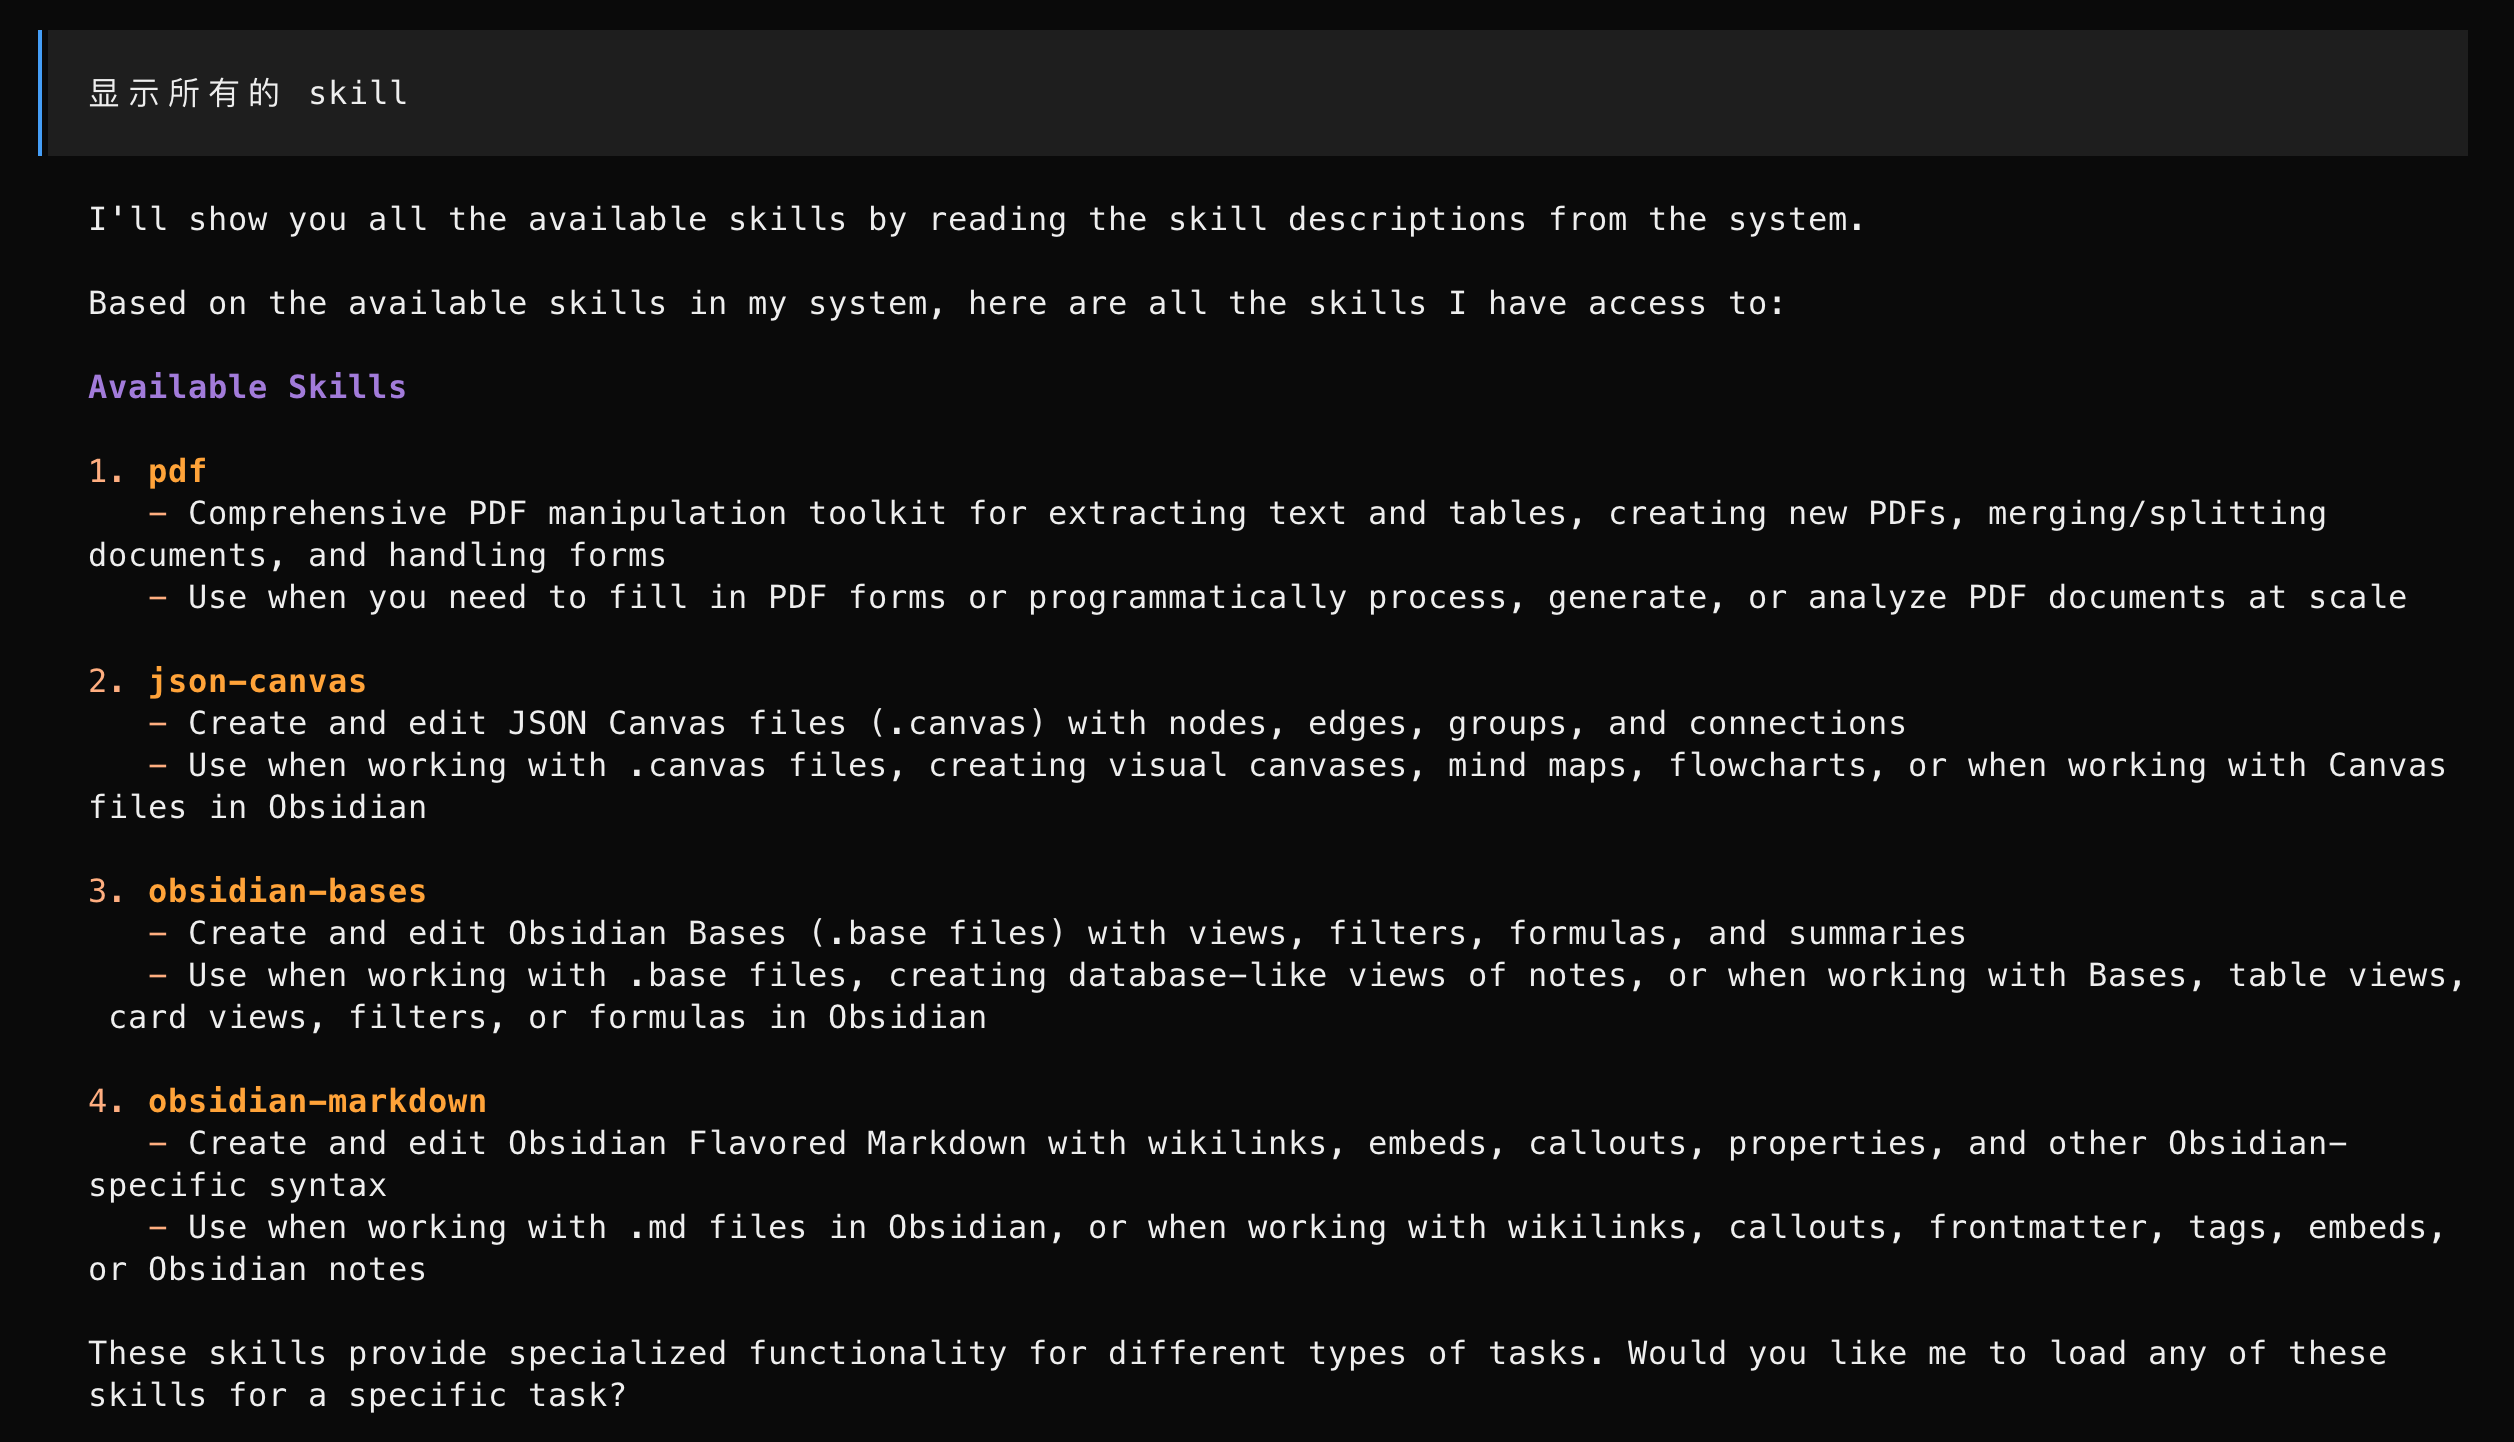Click the "Comprehensive PDF manipulation toolkit" description
This screenshot has width=2514, height=1442.
1256,513
